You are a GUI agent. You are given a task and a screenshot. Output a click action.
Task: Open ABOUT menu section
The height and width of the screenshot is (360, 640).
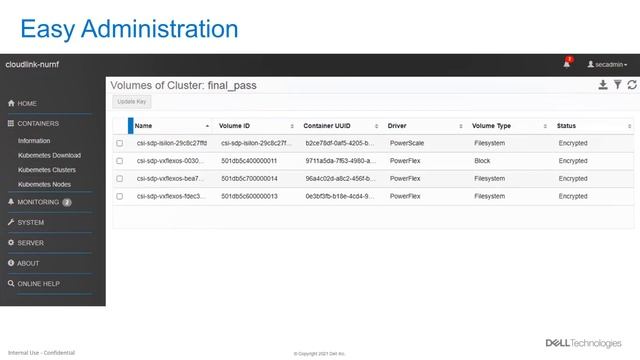28,263
